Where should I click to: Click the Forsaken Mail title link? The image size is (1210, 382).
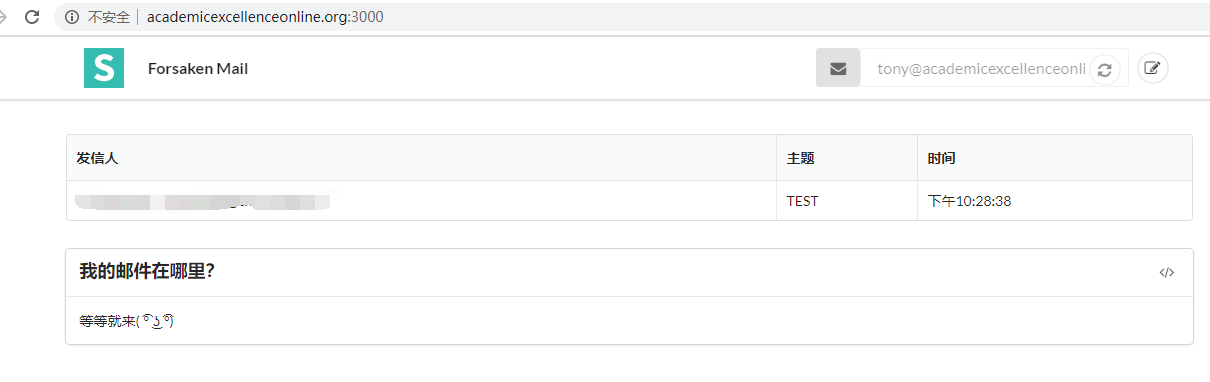[198, 69]
